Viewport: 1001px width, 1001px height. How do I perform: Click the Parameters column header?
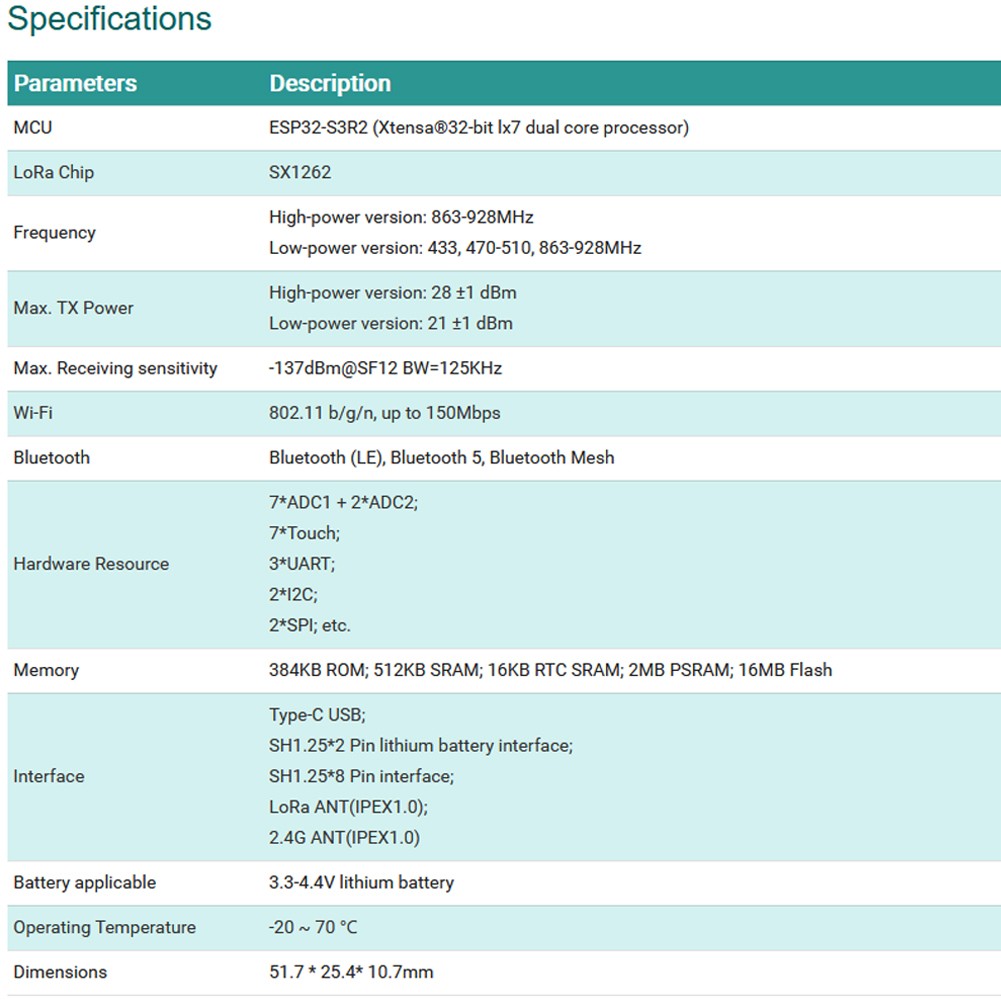point(75,83)
